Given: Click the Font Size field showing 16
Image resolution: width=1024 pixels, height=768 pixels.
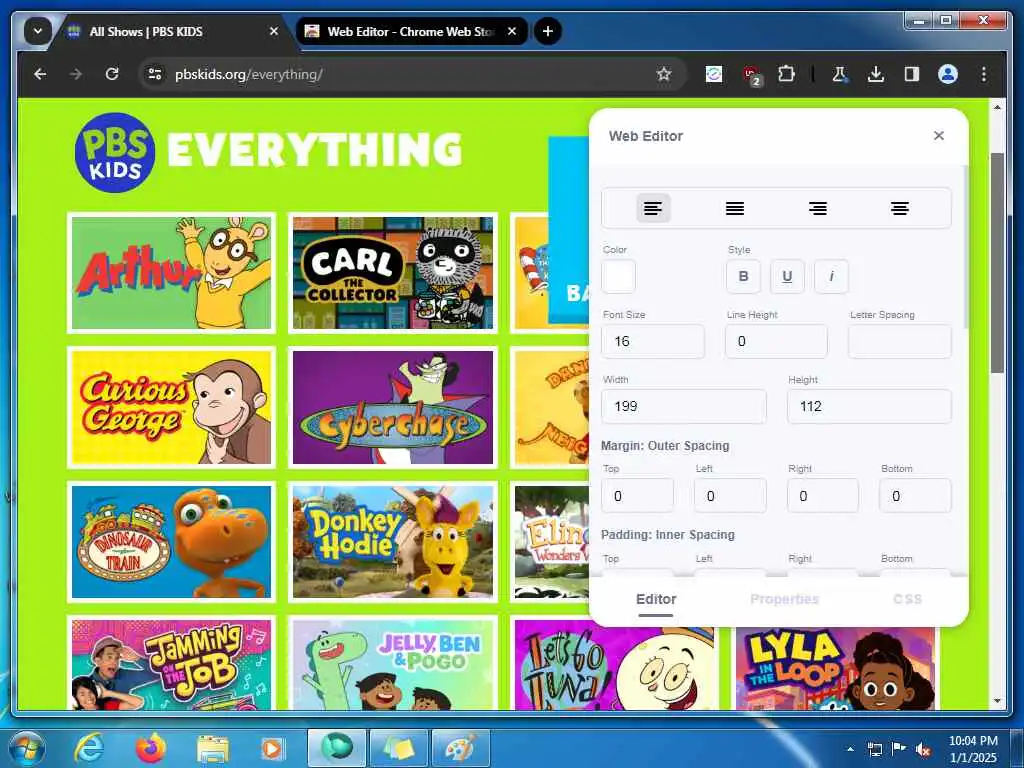Looking at the screenshot, I should [653, 341].
